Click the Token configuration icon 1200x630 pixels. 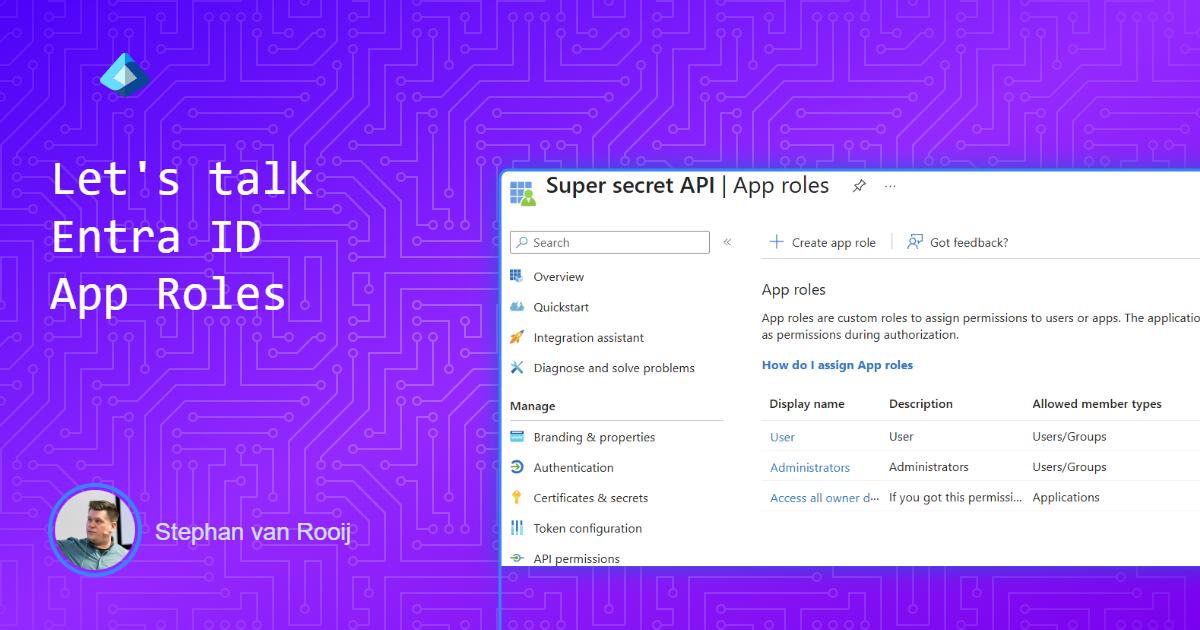pyautogui.click(x=517, y=528)
